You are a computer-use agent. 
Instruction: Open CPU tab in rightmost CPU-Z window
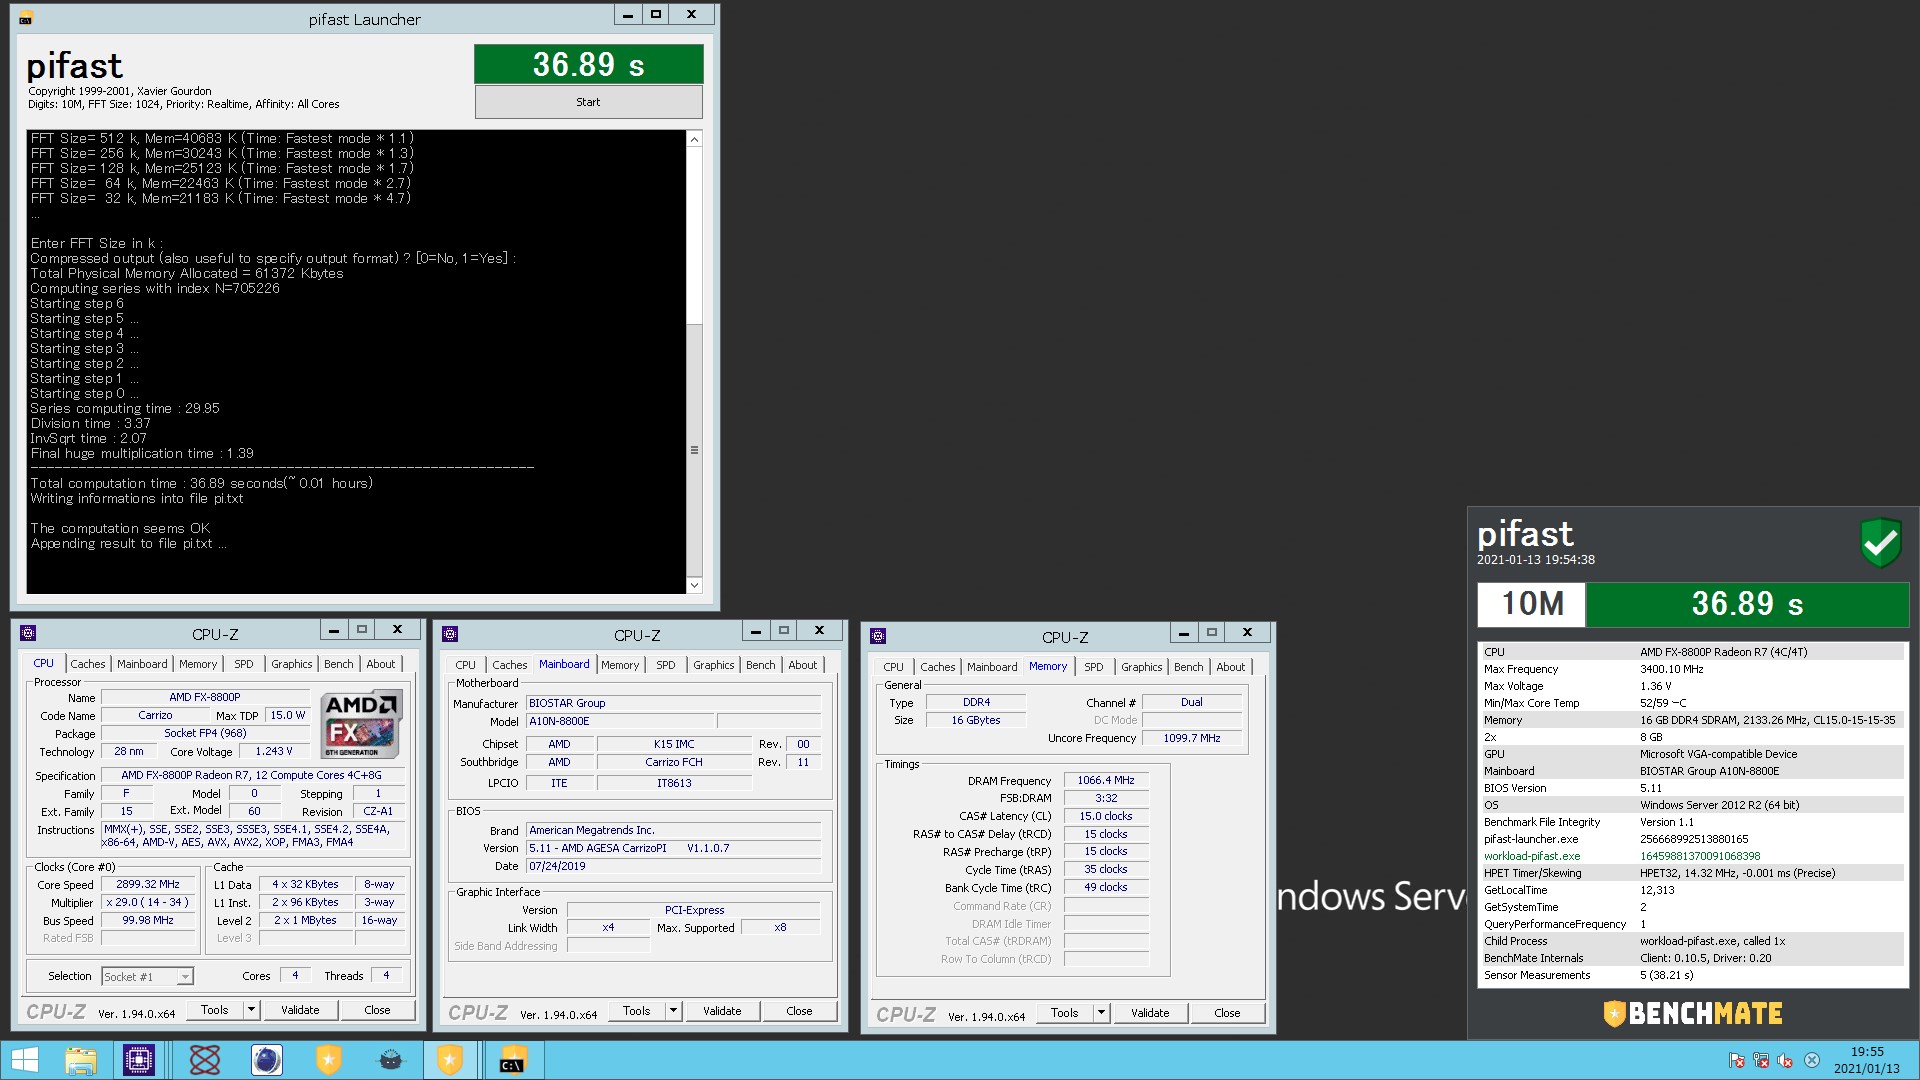pyautogui.click(x=893, y=667)
